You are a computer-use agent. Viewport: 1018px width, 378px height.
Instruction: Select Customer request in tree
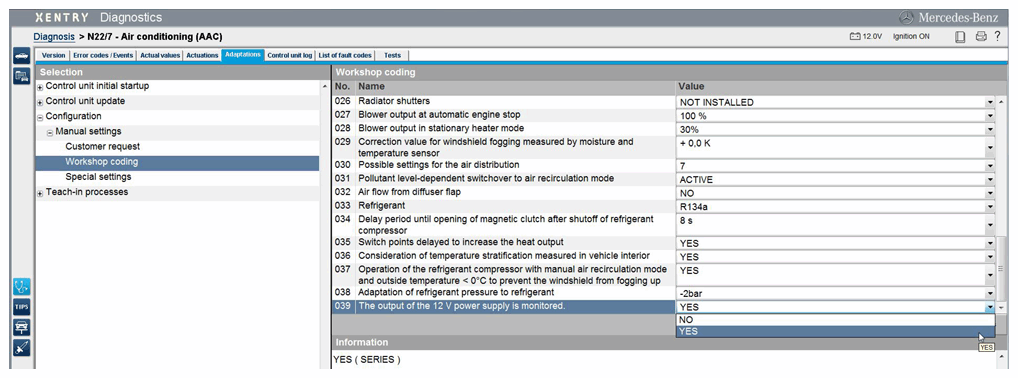click(103, 147)
